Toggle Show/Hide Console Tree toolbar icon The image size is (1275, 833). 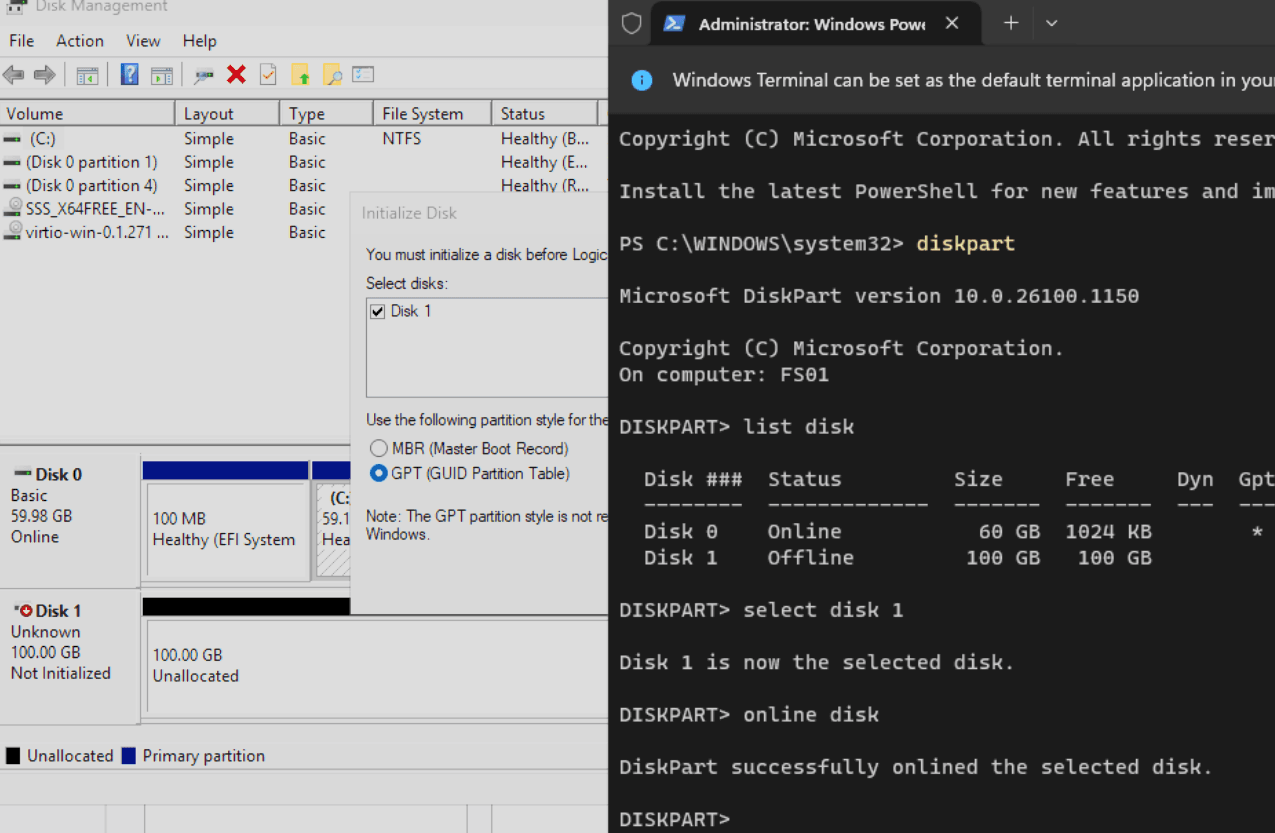[87, 75]
